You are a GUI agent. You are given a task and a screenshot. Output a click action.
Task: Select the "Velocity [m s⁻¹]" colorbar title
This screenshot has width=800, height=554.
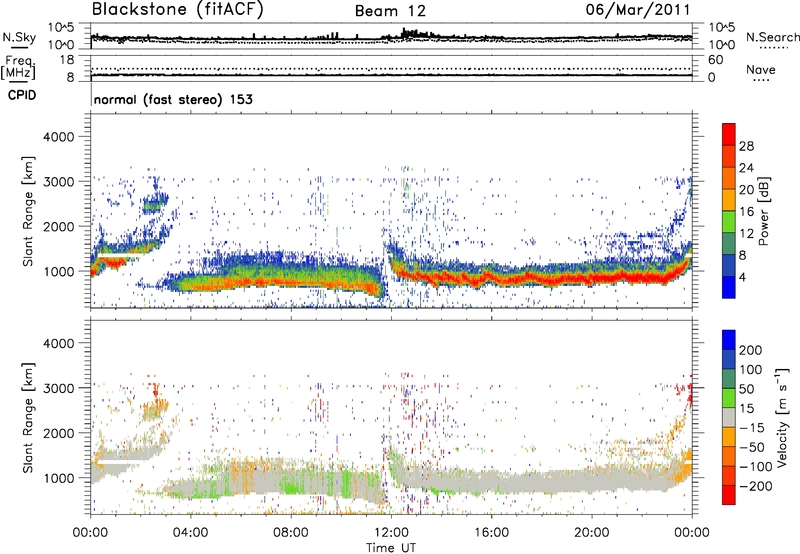tap(782, 417)
